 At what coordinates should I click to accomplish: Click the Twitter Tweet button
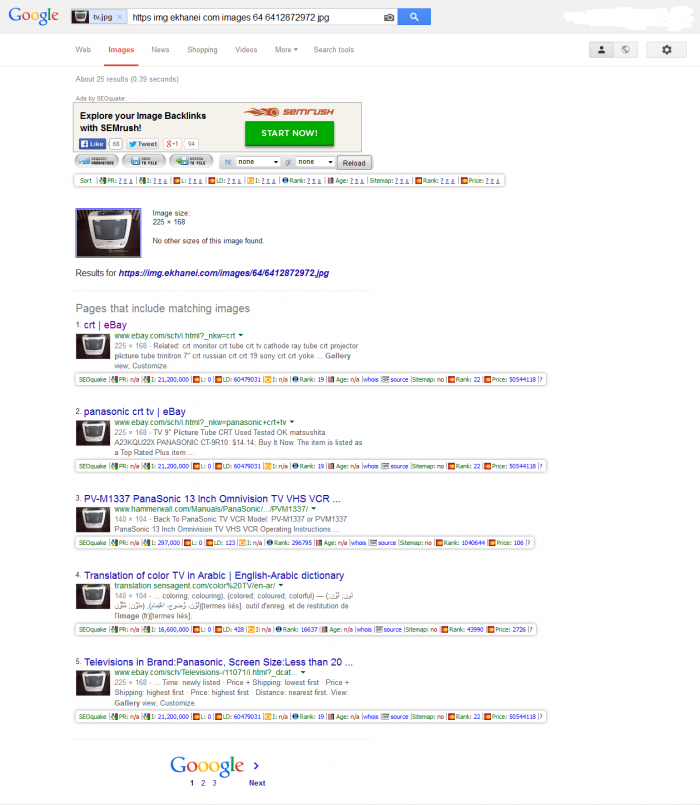pyautogui.click(x=143, y=144)
